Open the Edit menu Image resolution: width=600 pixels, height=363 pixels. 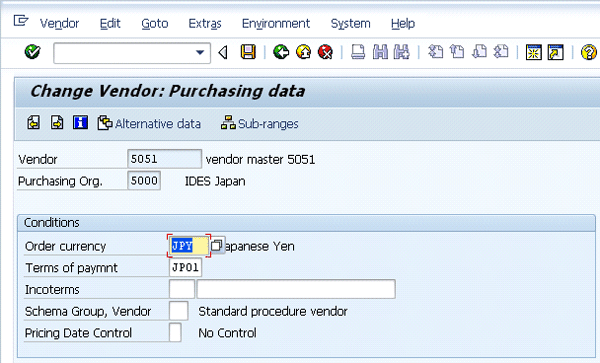tap(110, 24)
